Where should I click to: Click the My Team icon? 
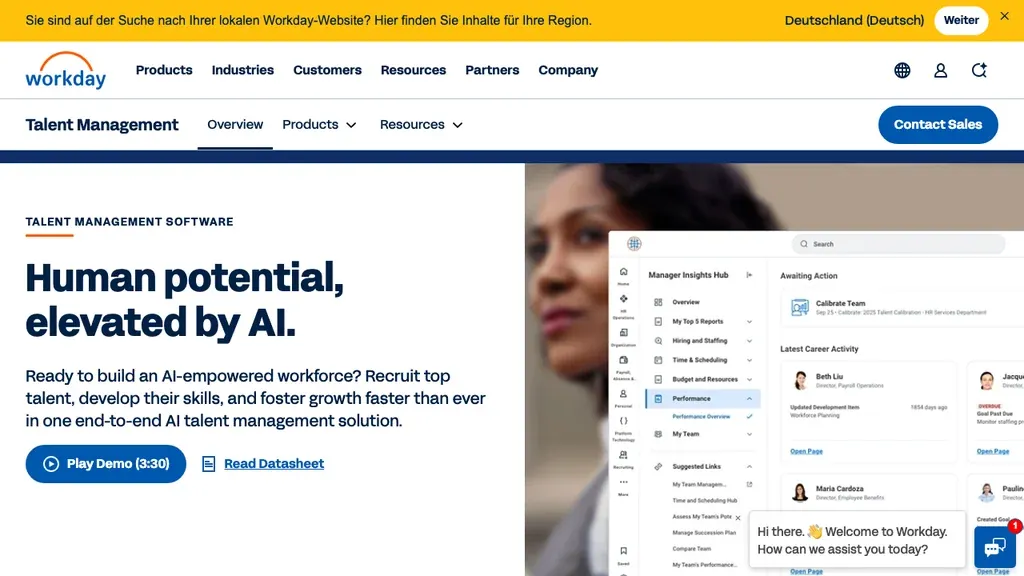pos(658,434)
